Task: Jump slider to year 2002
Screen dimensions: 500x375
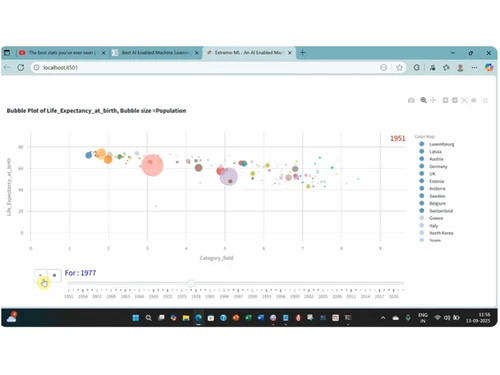Action: coord(309,296)
